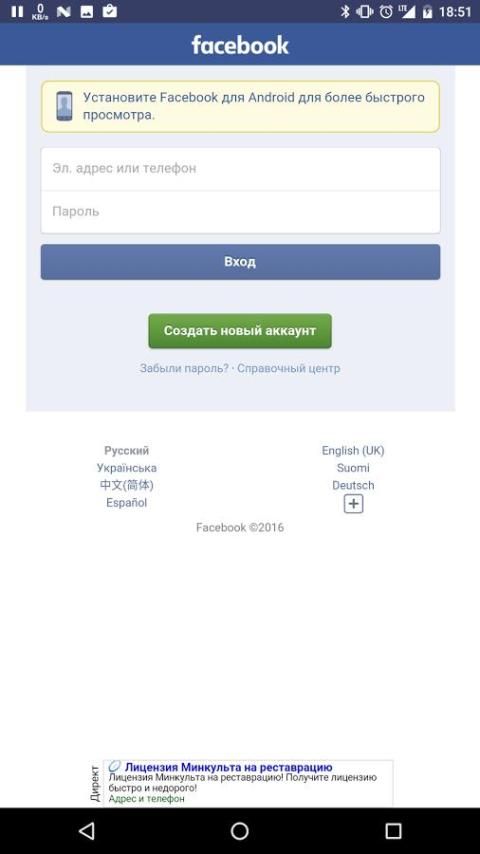Click the blue Вход login button
Image resolution: width=480 pixels, height=854 pixels.
(240, 262)
